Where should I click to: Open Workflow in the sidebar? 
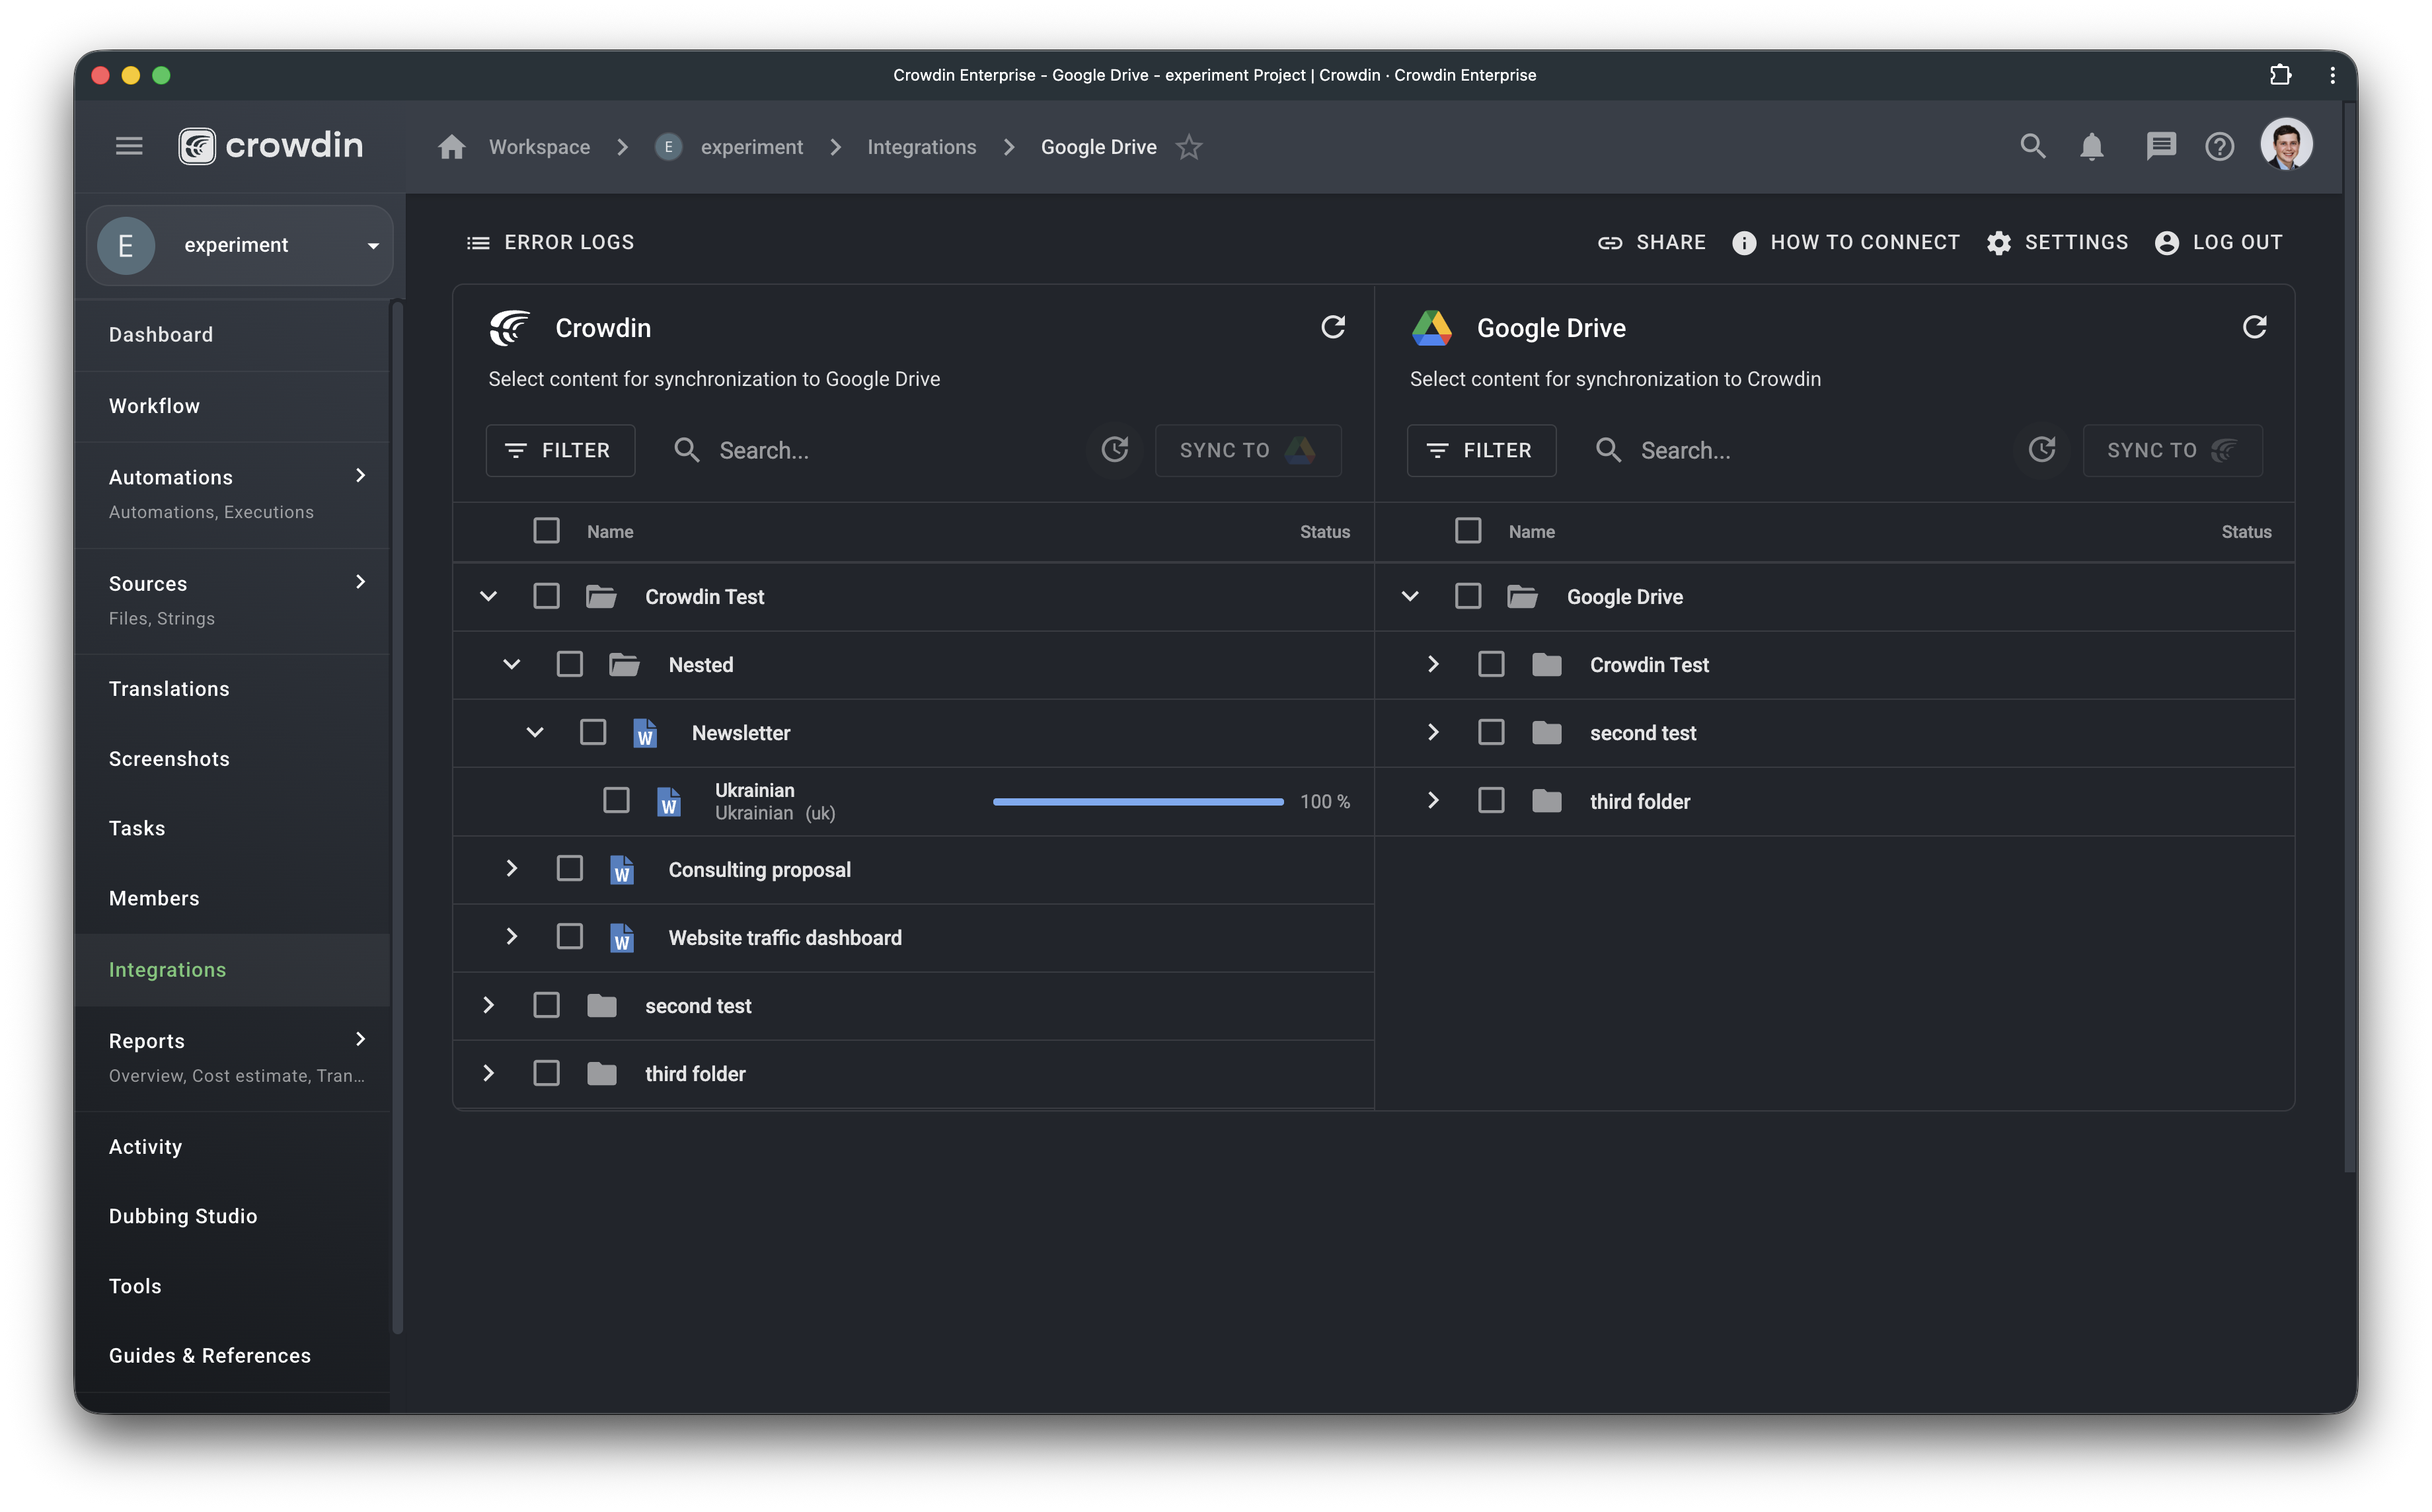pyautogui.click(x=232, y=406)
